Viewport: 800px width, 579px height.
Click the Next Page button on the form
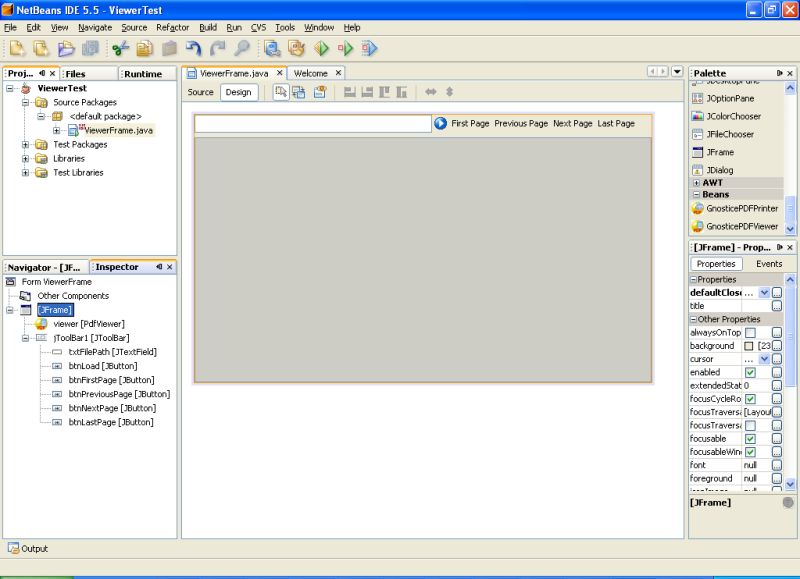(571, 125)
